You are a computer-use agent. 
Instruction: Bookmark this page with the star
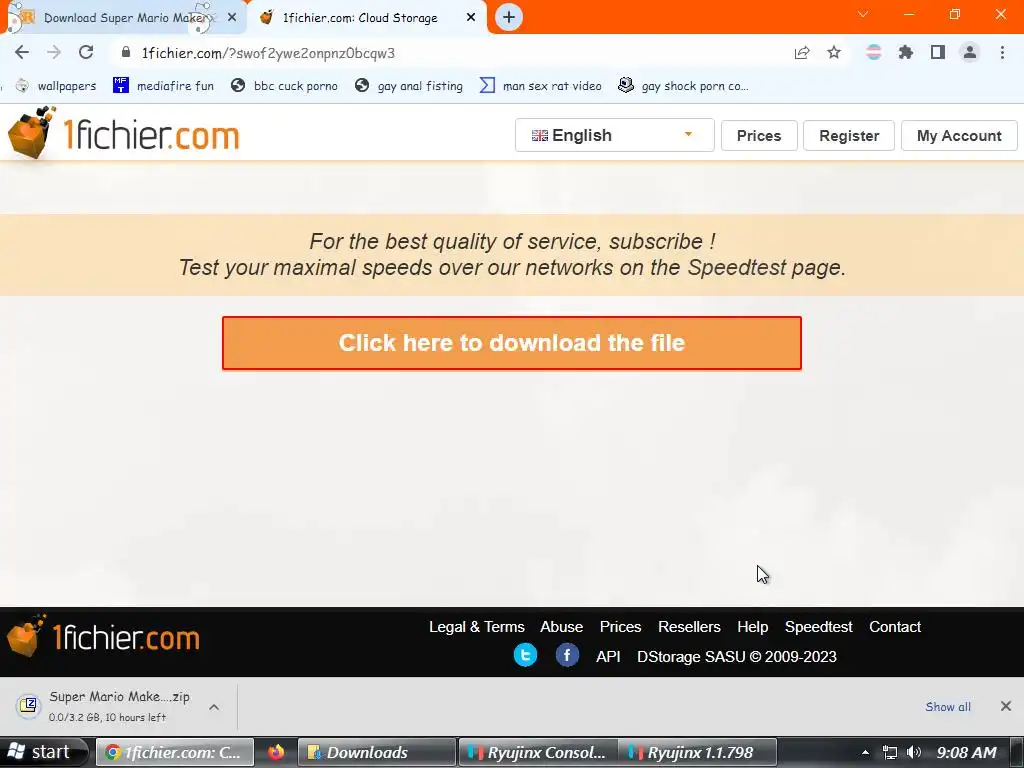click(x=834, y=53)
